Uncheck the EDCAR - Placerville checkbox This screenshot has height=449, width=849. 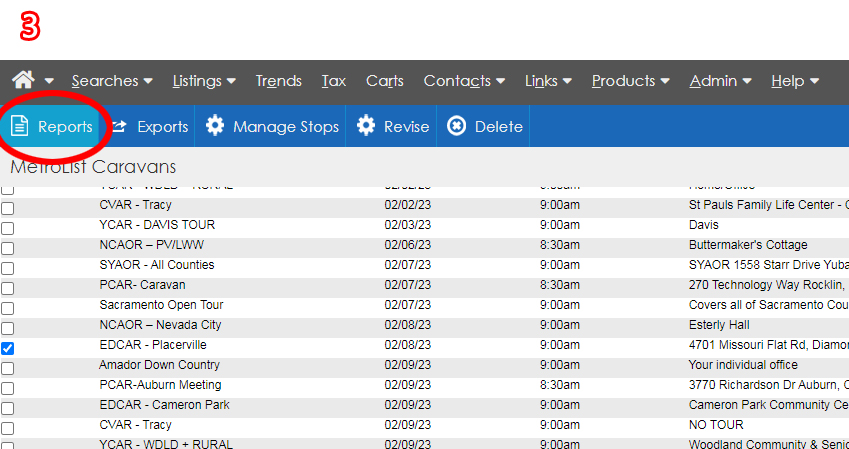point(7,349)
